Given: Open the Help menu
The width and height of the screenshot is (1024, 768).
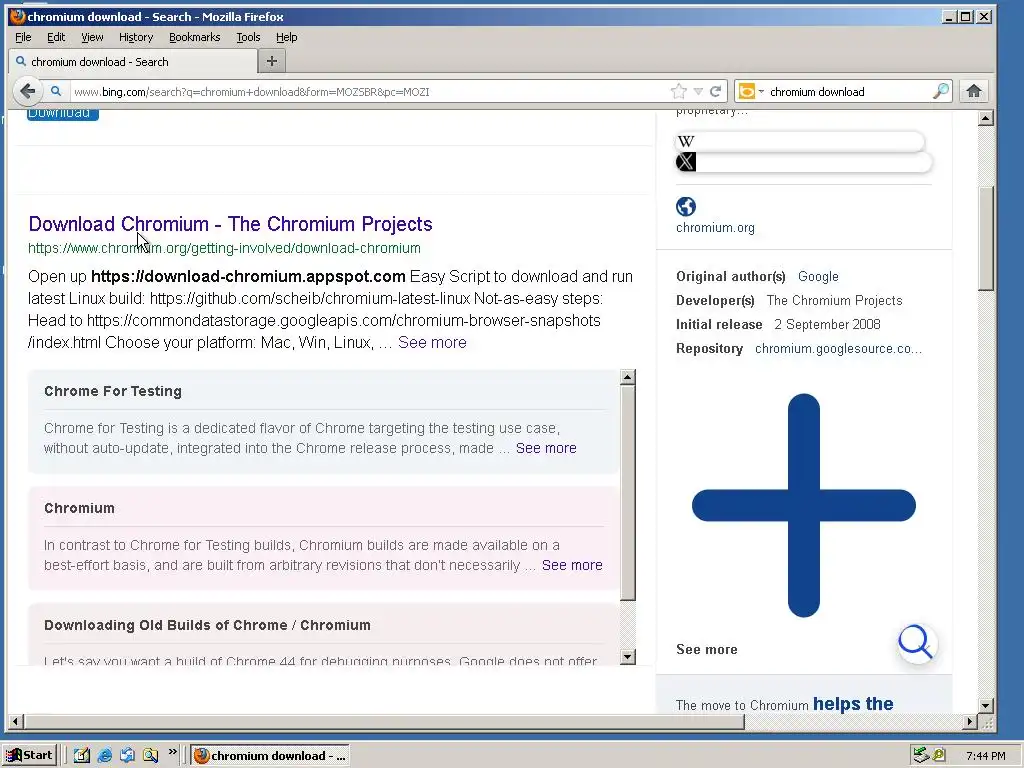Looking at the screenshot, I should (x=287, y=37).
